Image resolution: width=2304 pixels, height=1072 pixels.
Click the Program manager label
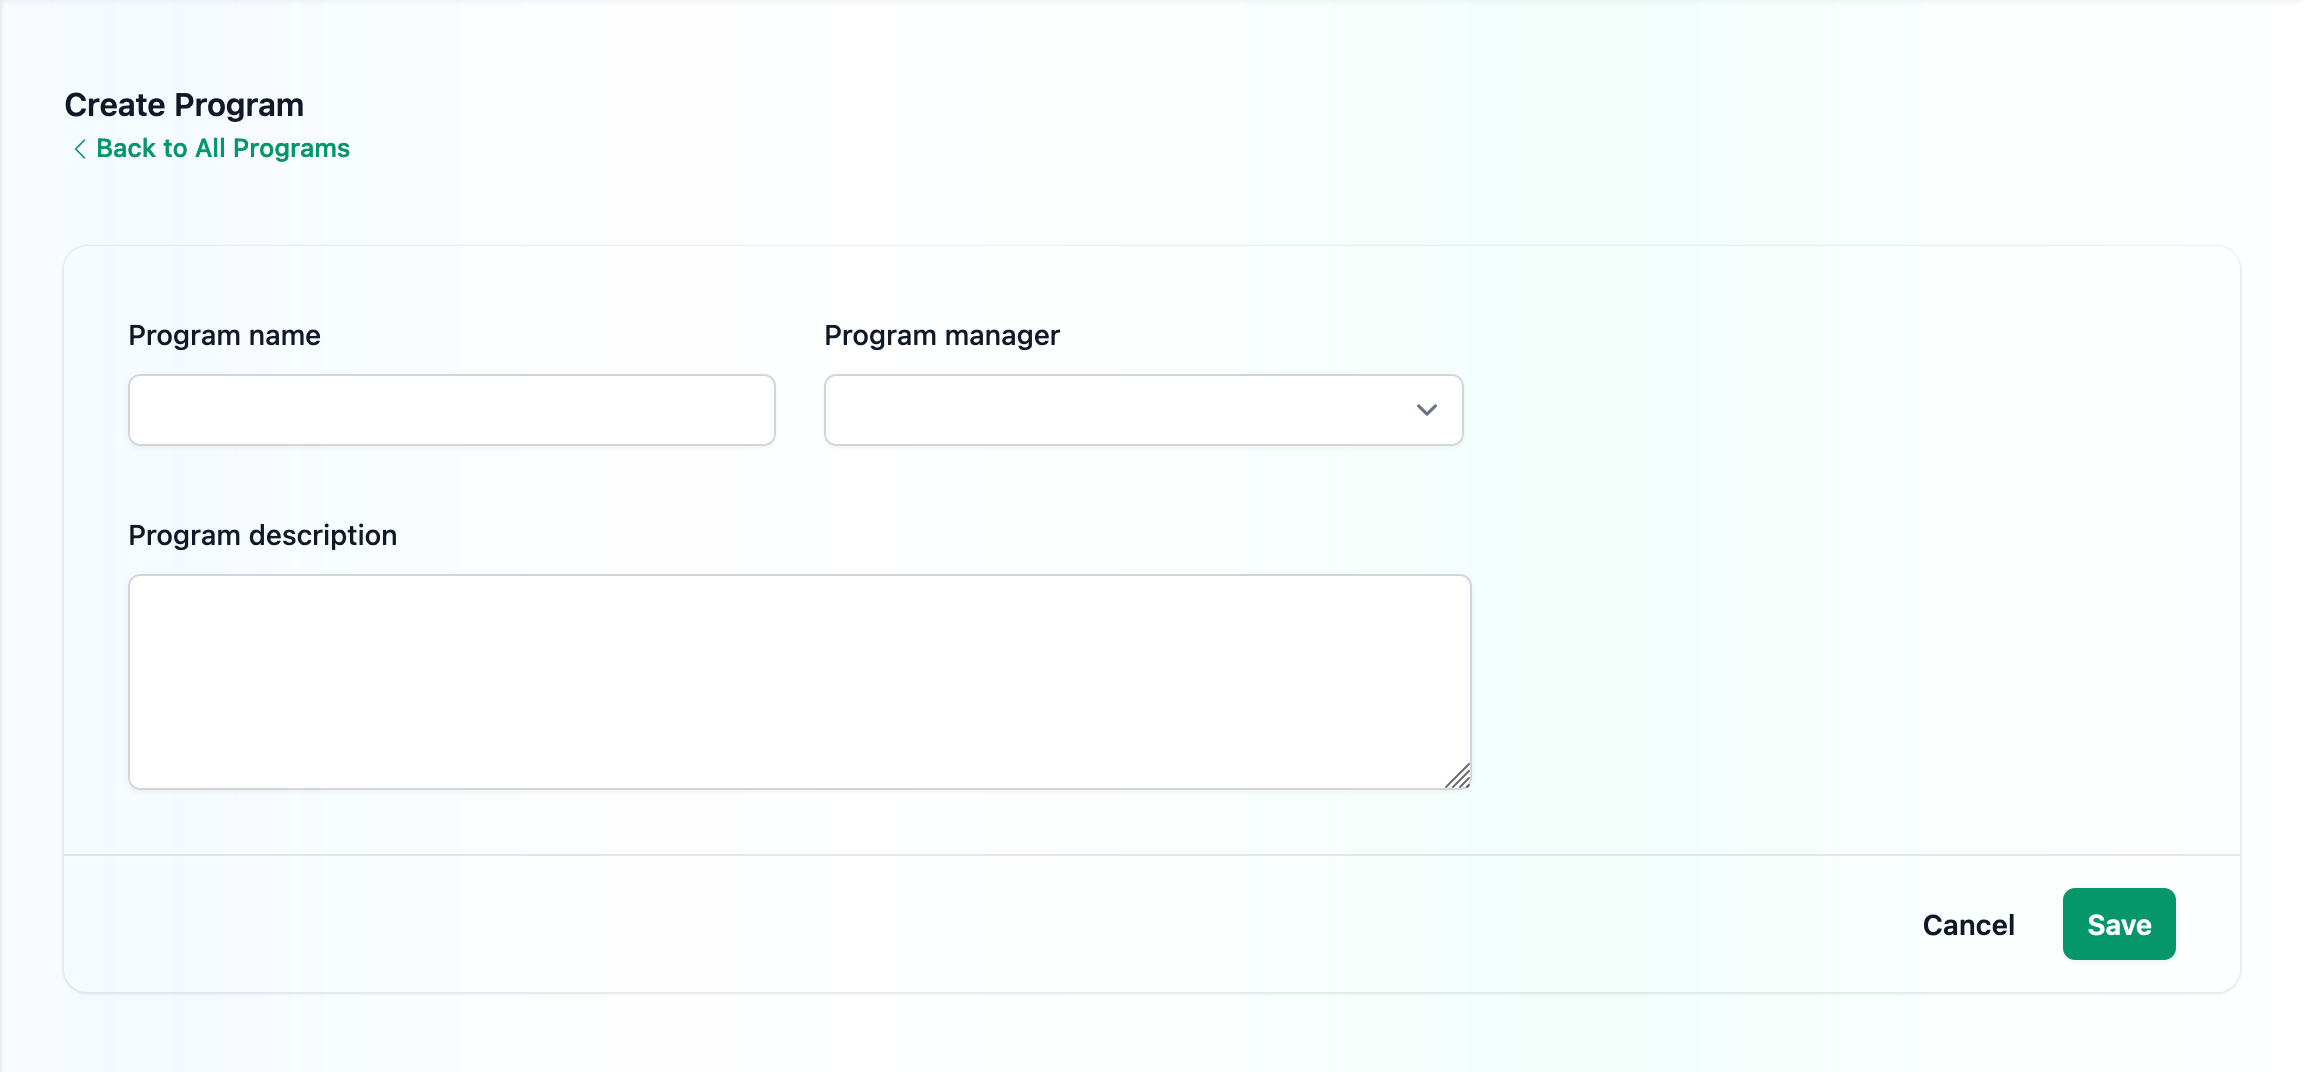coord(941,336)
